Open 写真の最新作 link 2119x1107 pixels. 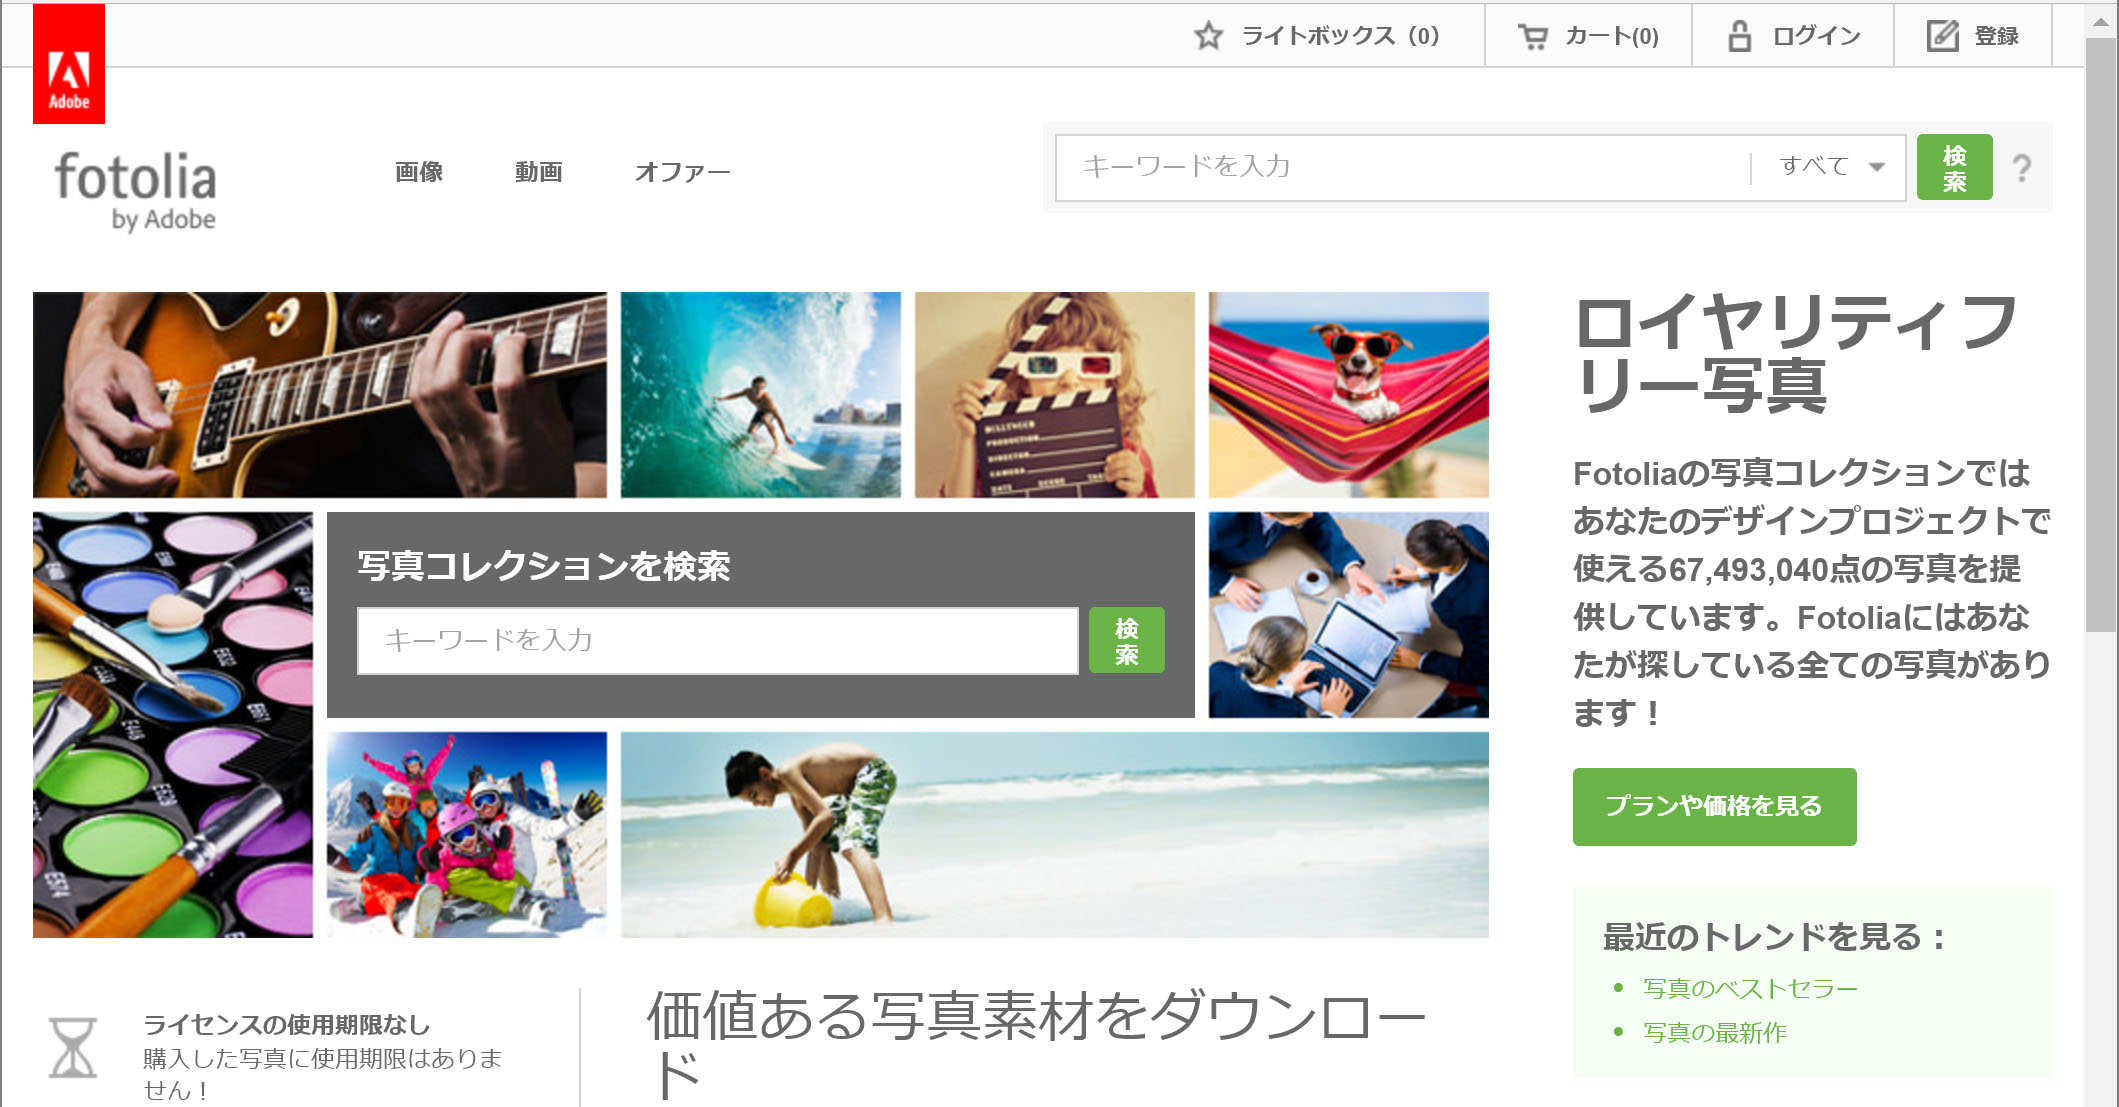1714,1032
